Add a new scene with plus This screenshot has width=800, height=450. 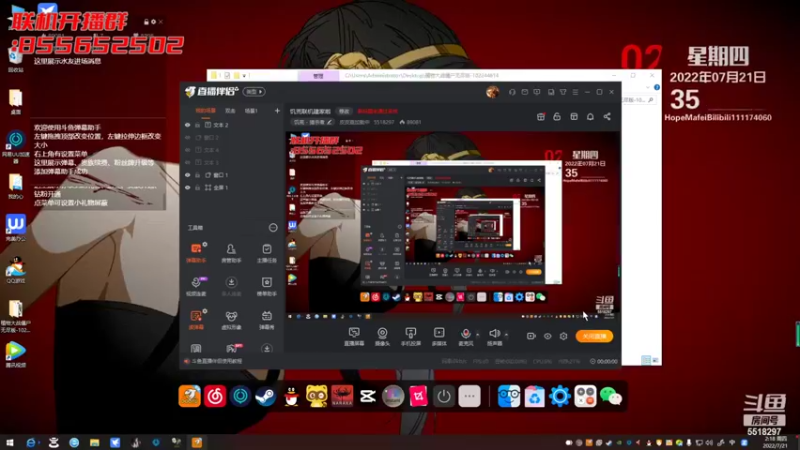(x=277, y=111)
